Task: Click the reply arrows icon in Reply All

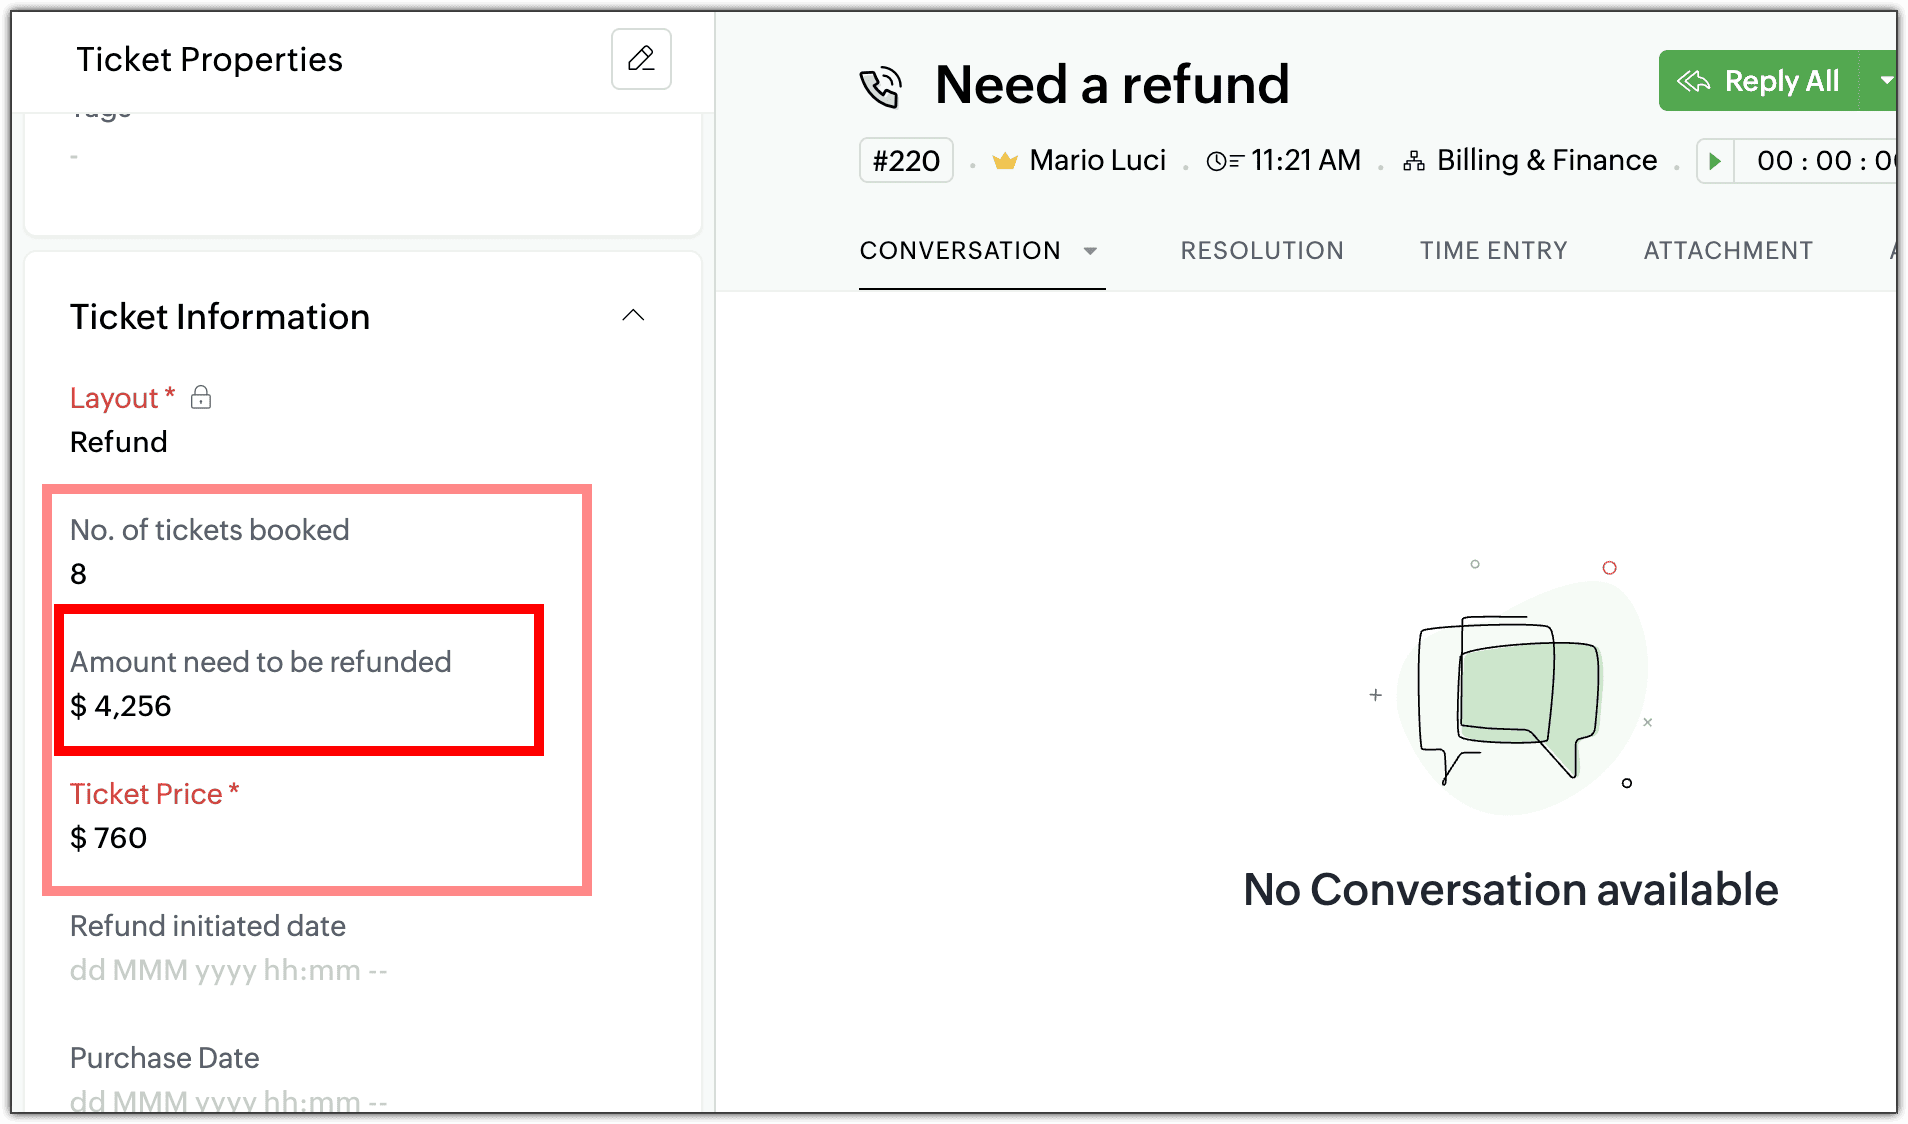Action: click(1693, 81)
